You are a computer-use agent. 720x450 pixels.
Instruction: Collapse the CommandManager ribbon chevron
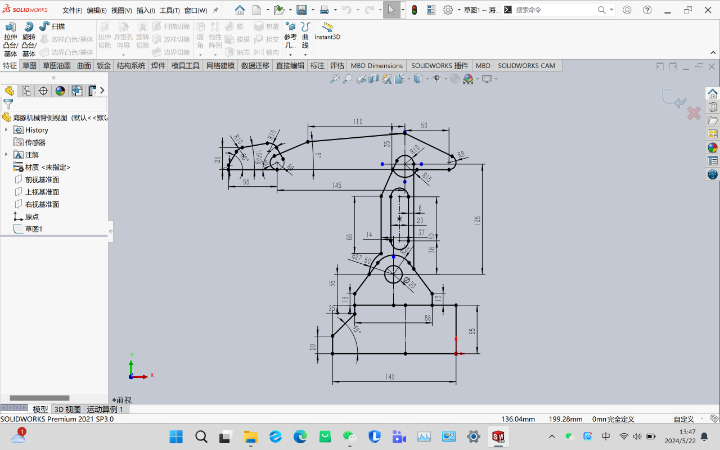pos(713,53)
